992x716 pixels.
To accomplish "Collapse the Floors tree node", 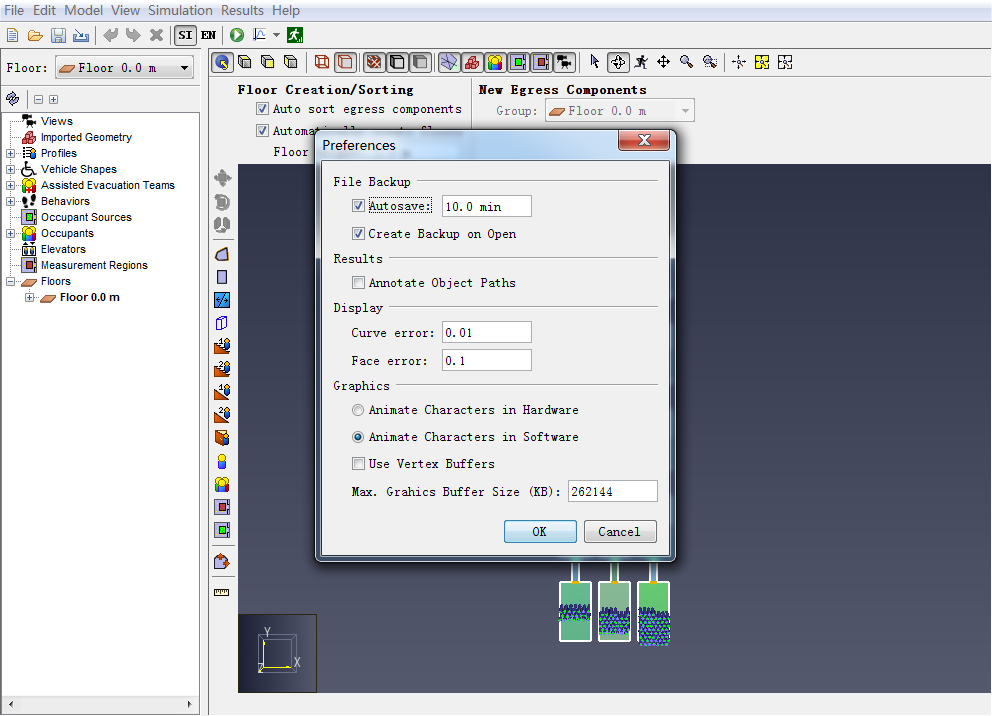I will tap(11, 281).
